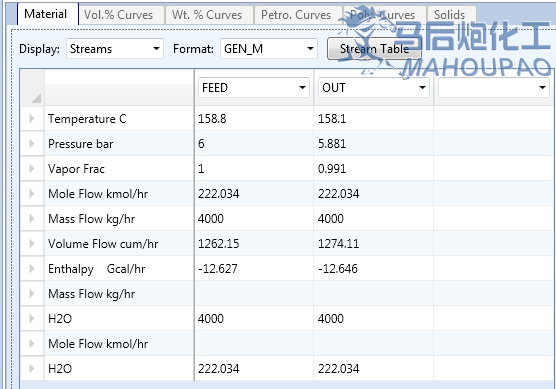Expand the Enthalpy Gcal/hr row arrow
The width and height of the screenshot is (556, 389).
click(x=32, y=268)
